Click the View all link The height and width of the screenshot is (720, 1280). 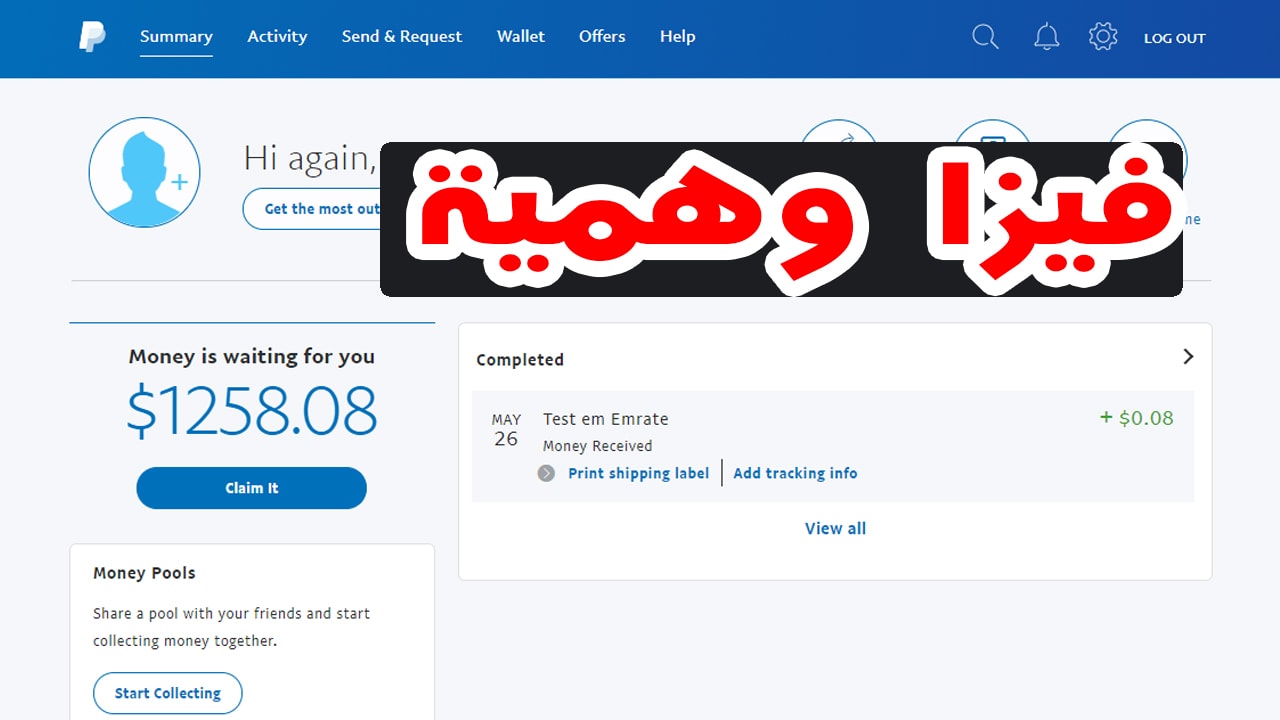[835, 528]
